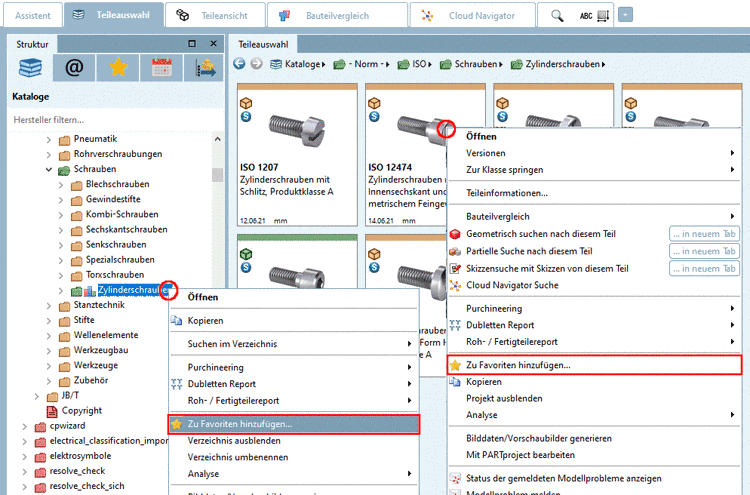Screen dimensions: 750x495
Task: Click the Hersteller filtern input field
Action: pyautogui.click(x=114, y=120)
